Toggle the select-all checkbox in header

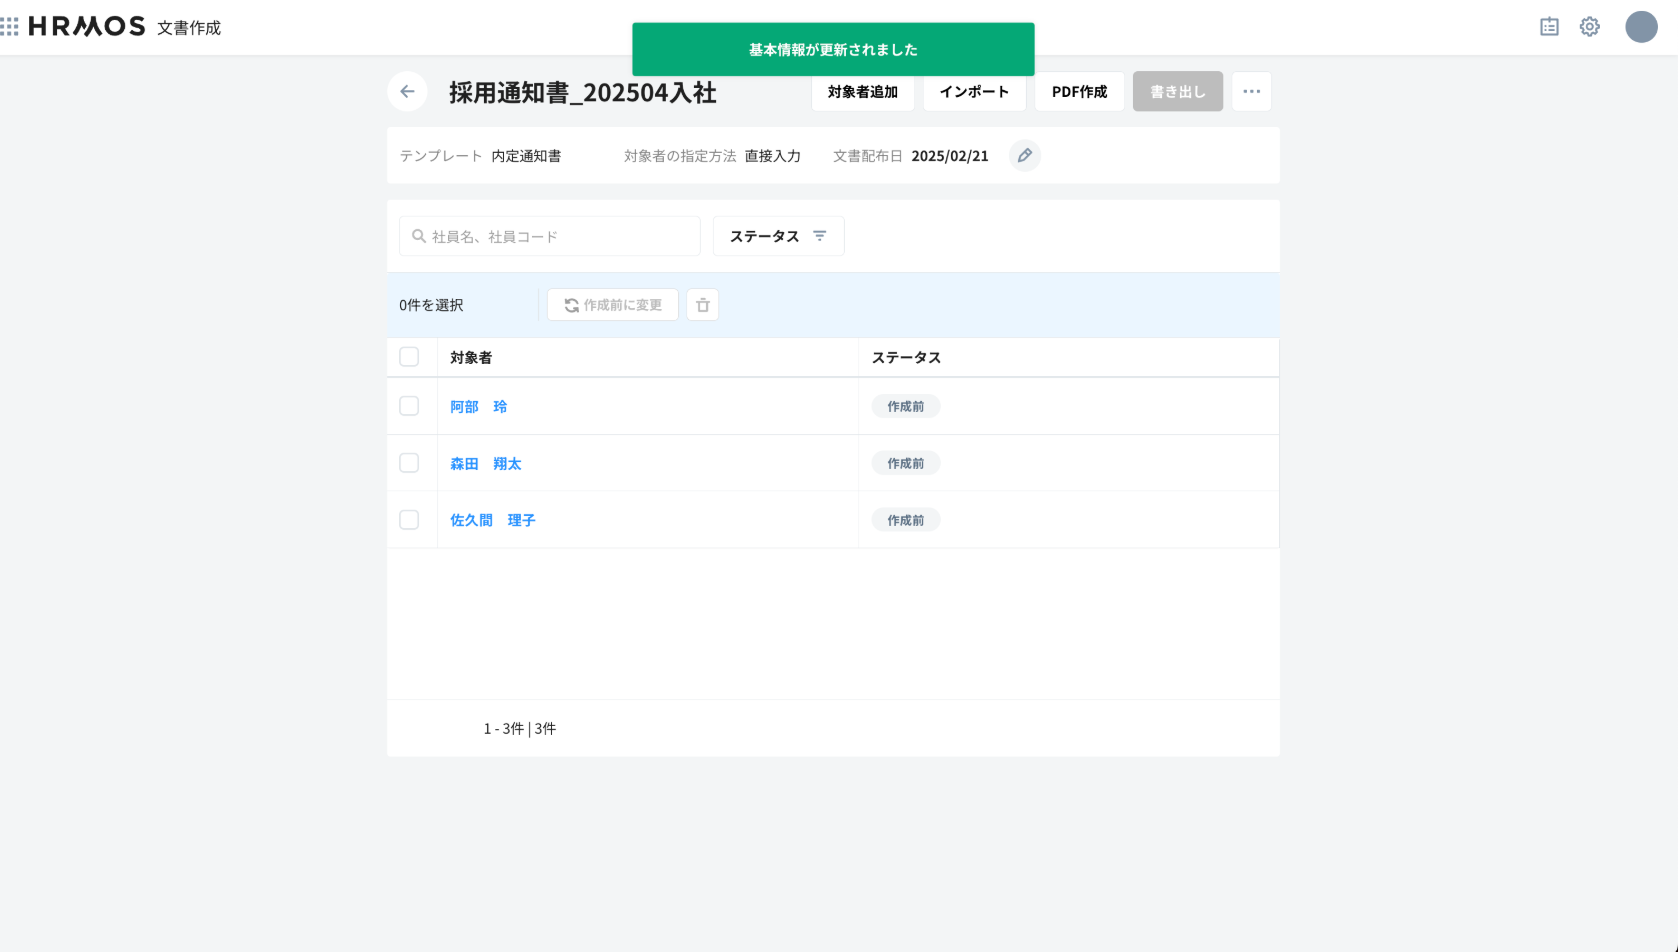click(x=409, y=357)
